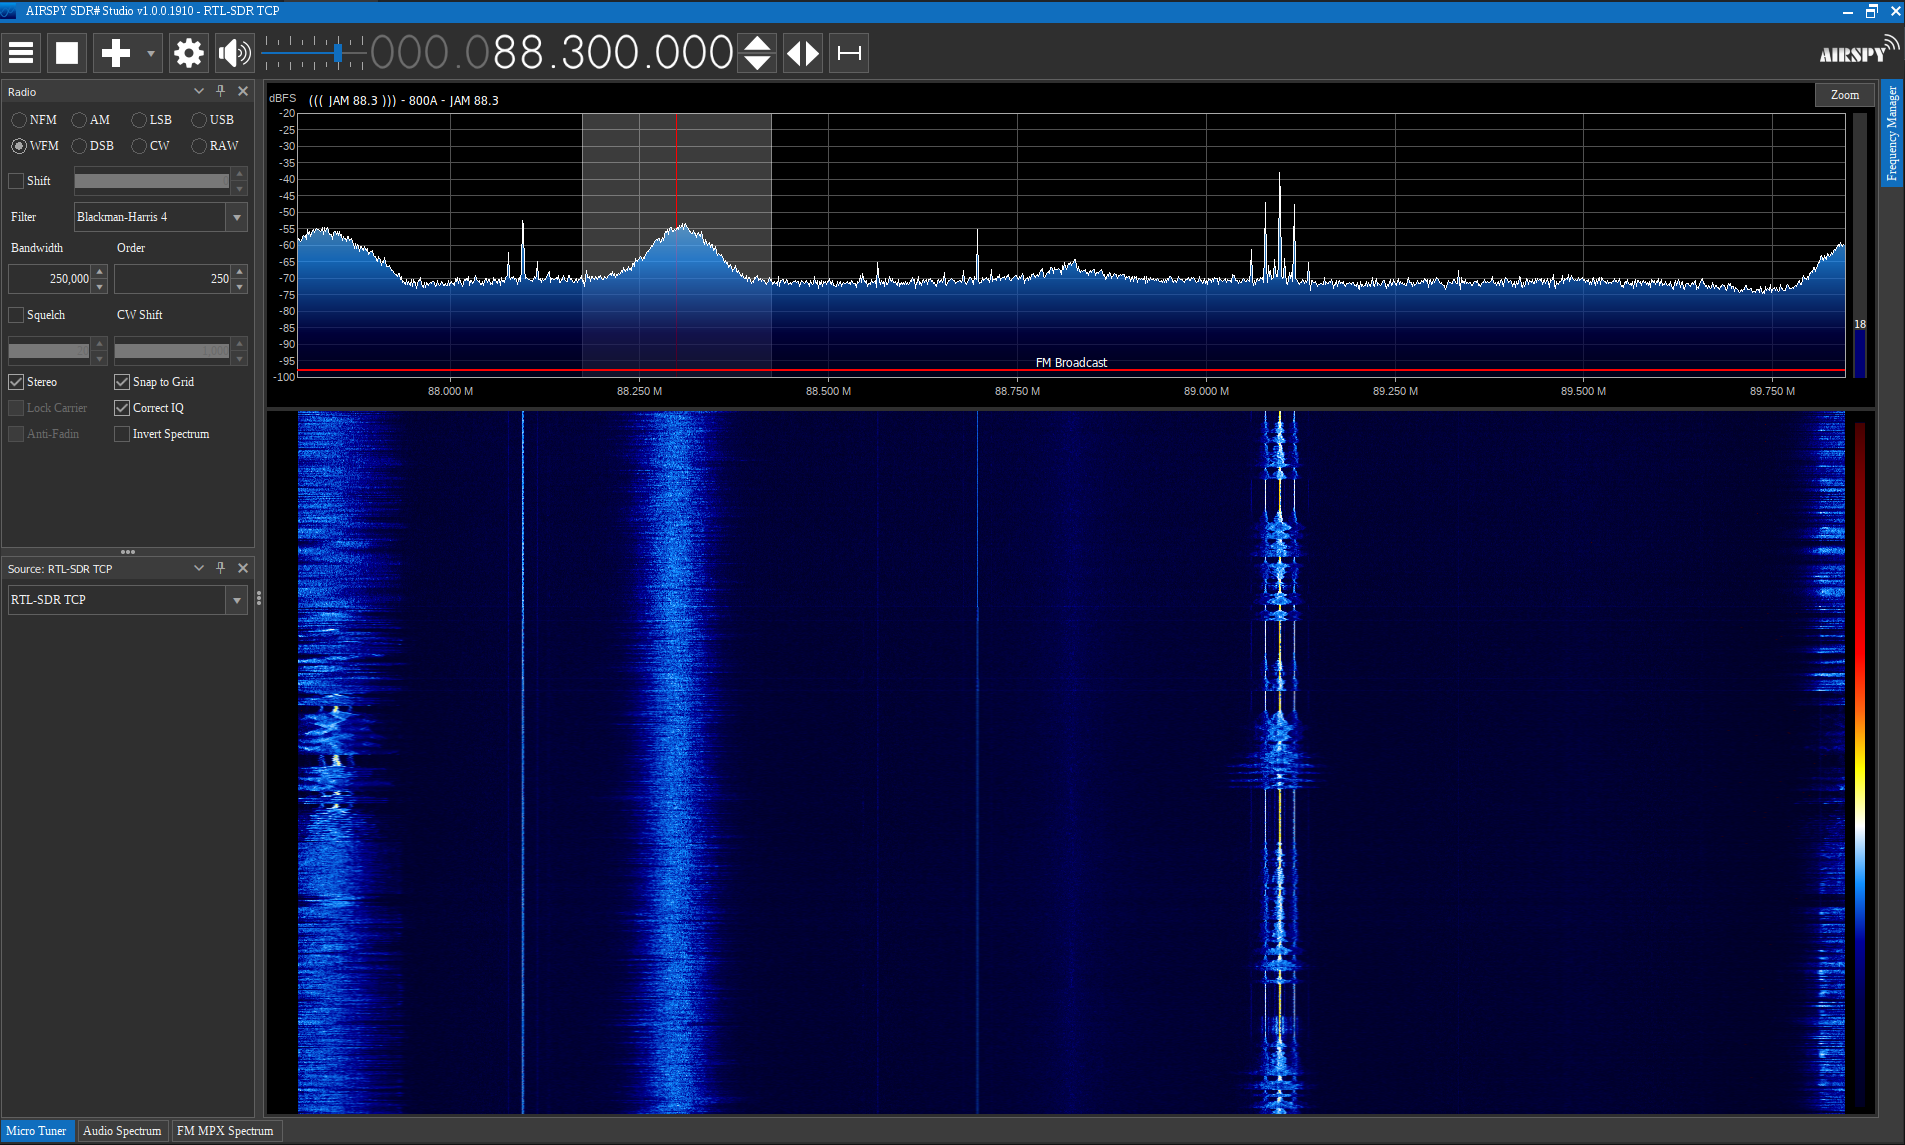Click the tuning step bar icon
Image resolution: width=1905 pixels, height=1145 pixels.
849,53
